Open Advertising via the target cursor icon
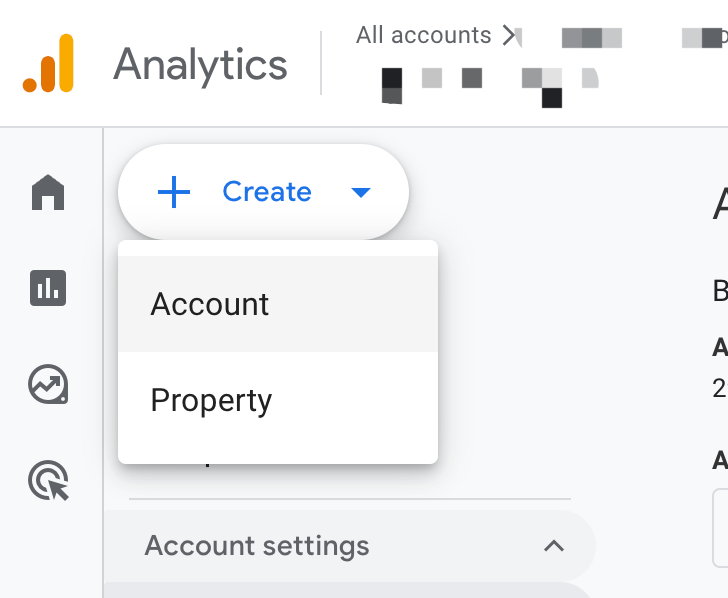This screenshot has width=728, height=598. [x=48, y=480]
